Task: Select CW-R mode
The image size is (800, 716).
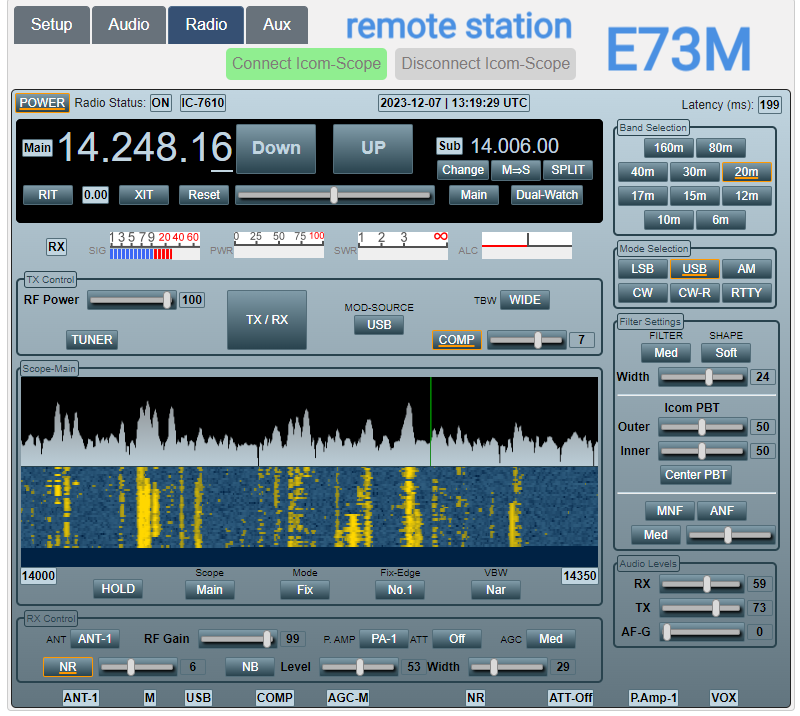Action: click(x=694, y=293)
